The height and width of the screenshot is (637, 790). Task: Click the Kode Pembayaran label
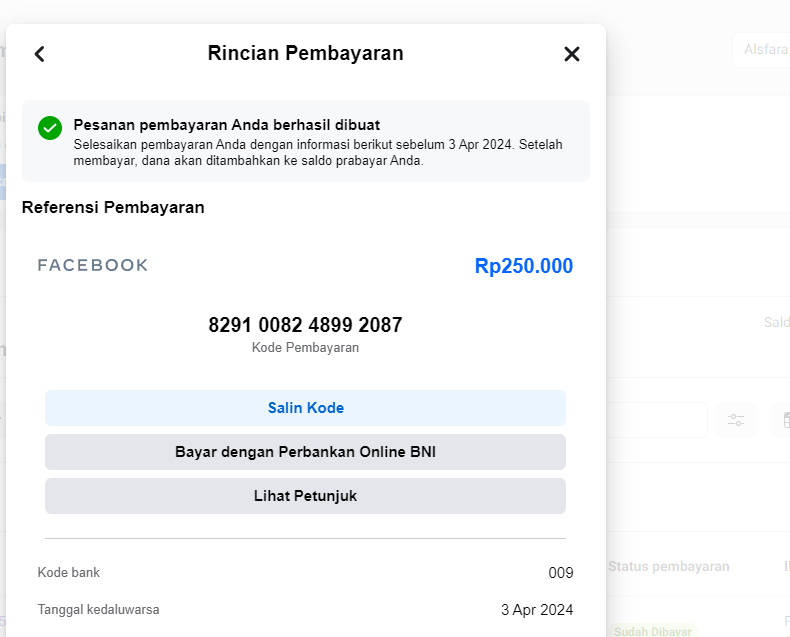pyautogui.click(x=305, y=348)
